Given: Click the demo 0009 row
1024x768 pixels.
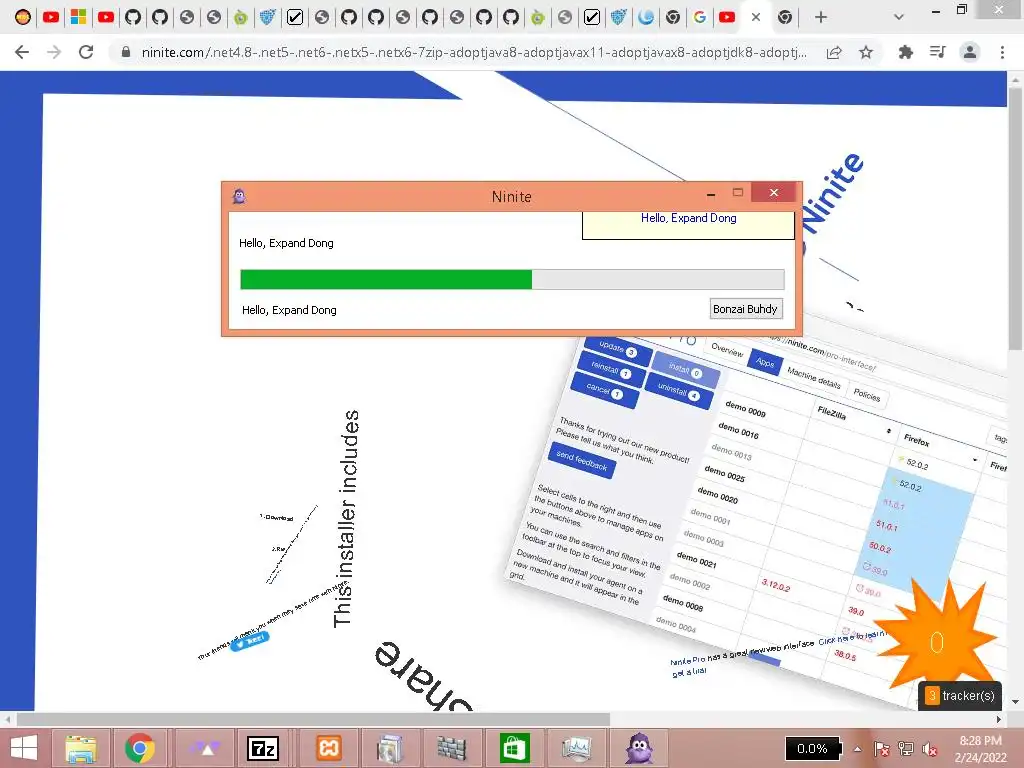Looking at the screenshot, I should point(745,409).
